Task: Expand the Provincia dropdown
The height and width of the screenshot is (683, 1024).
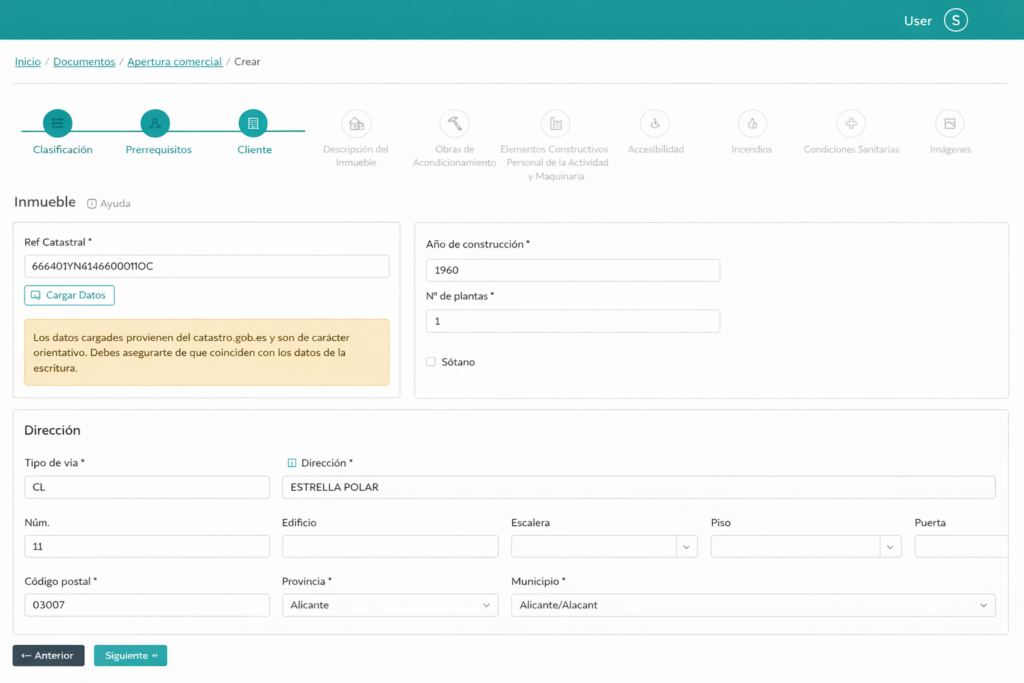Action: click(x=390, y=605)
